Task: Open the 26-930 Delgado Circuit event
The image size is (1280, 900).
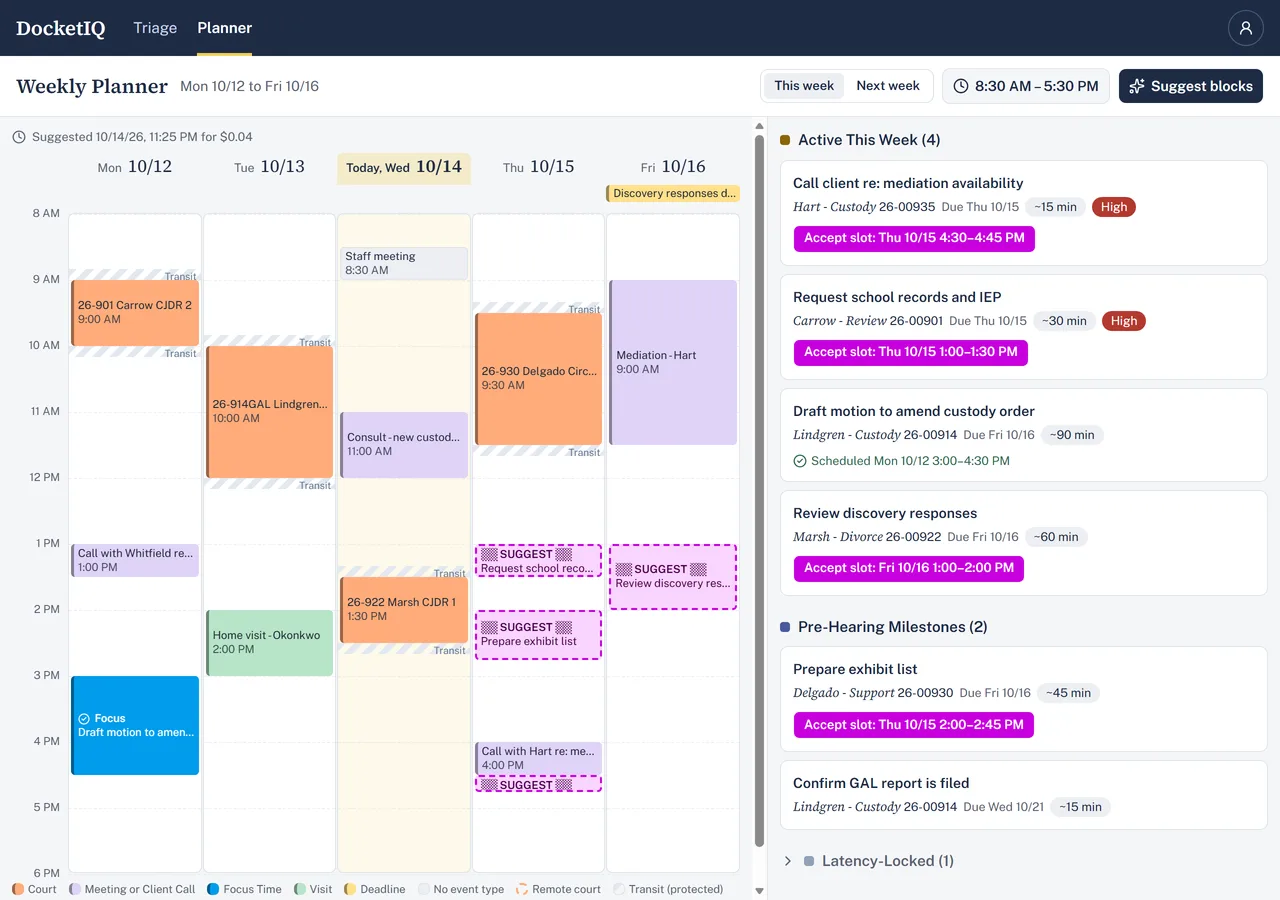Action: click(x=539, y=379)
